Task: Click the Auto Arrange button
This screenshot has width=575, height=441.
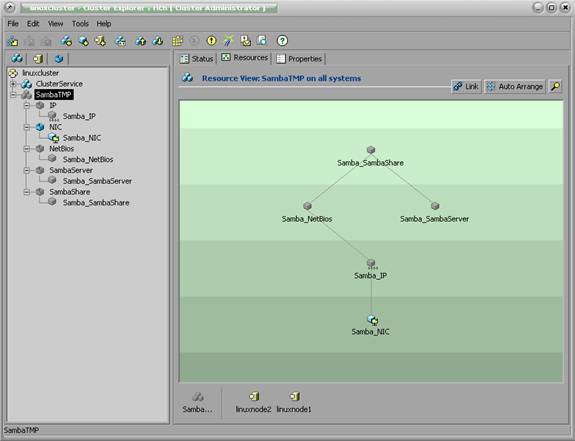Action: 515,87
